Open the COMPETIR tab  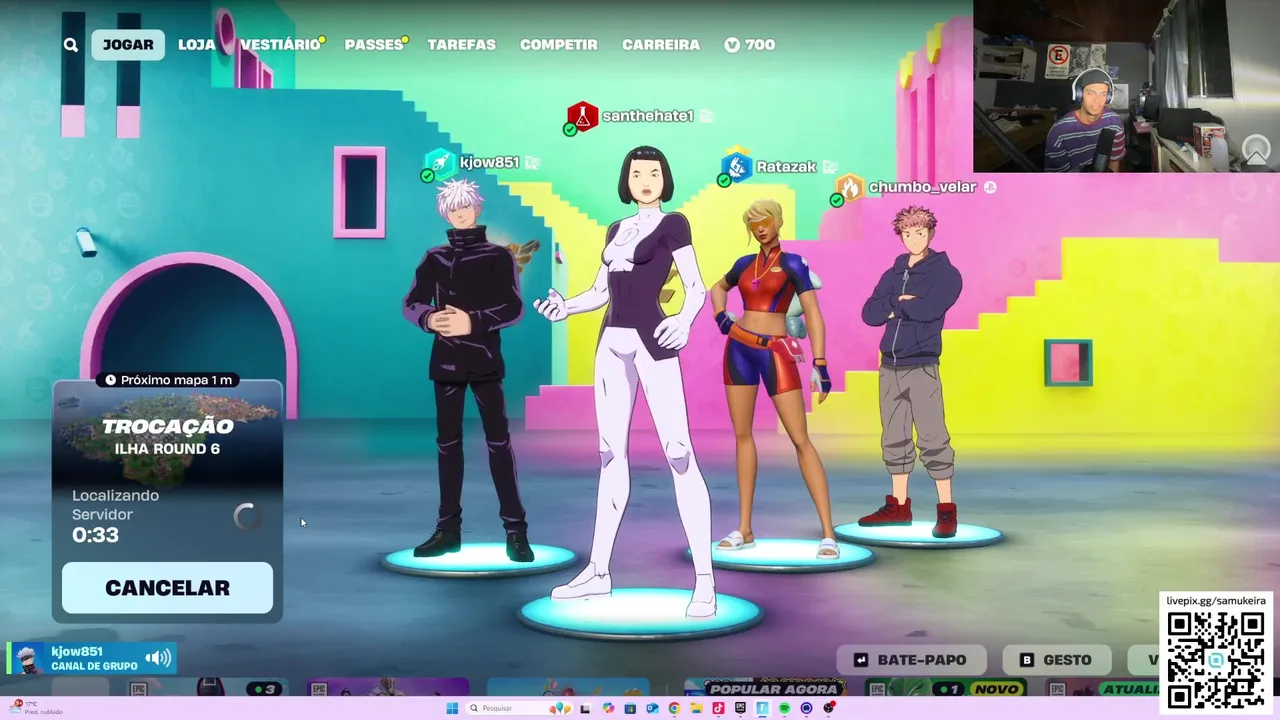(x=558, y=45)
